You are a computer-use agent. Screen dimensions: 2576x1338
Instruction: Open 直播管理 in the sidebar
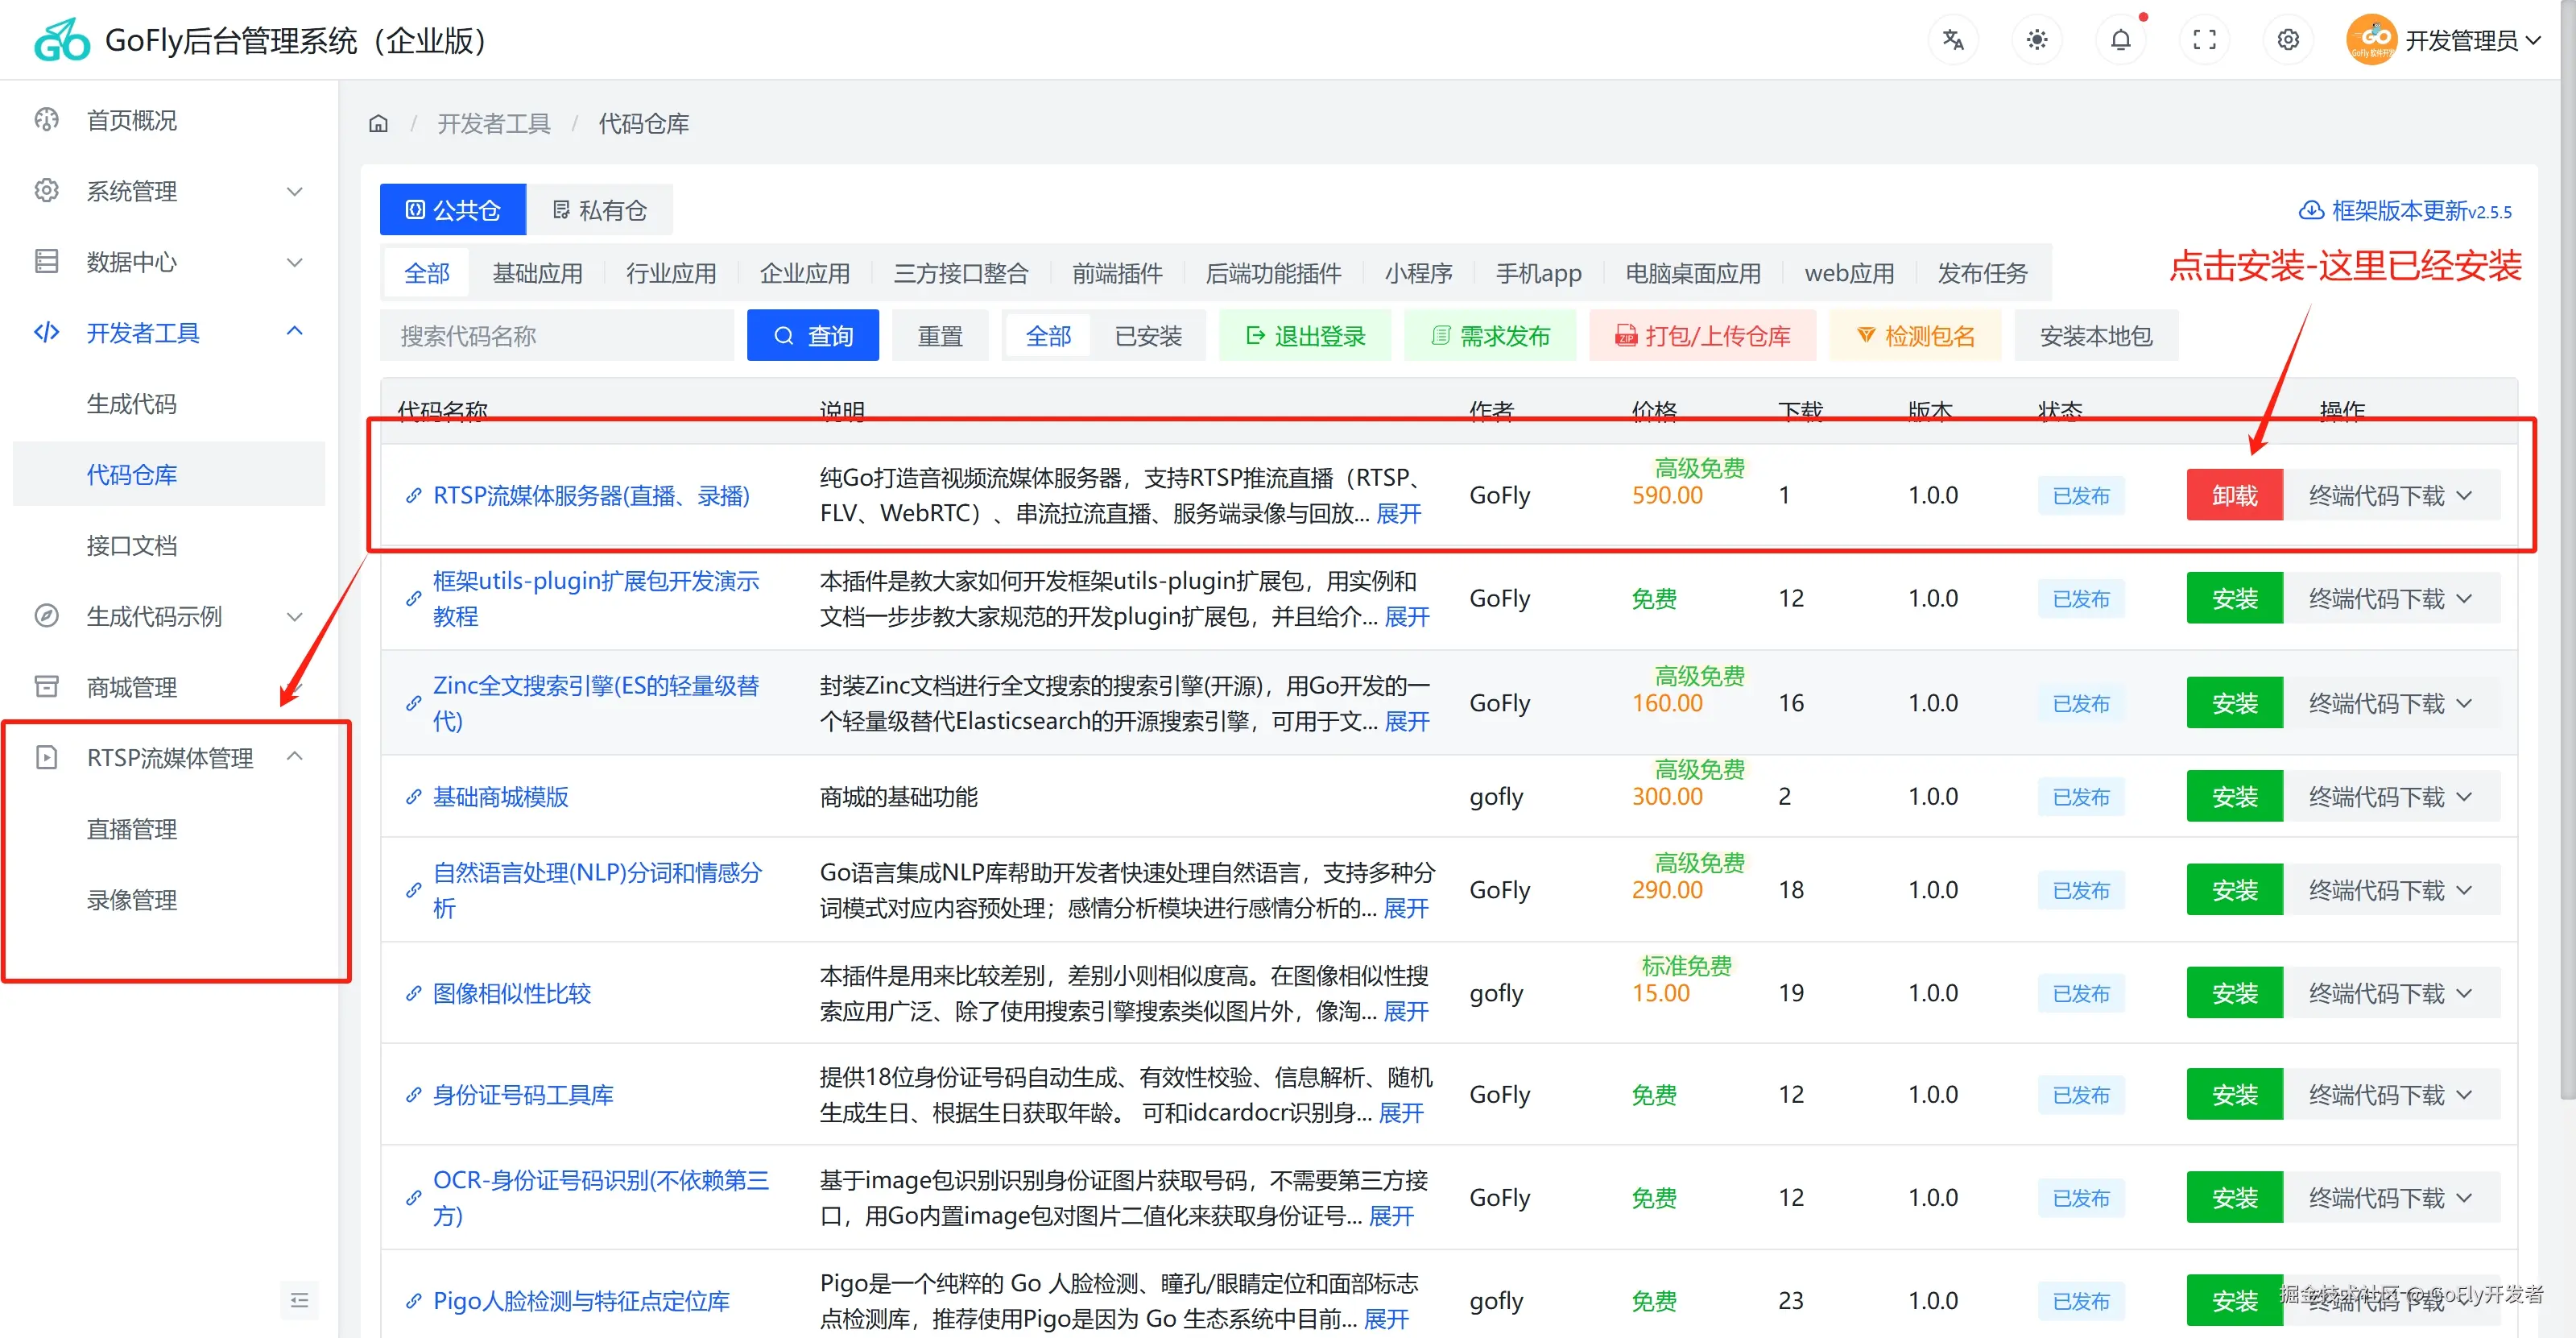pos(132,829)
